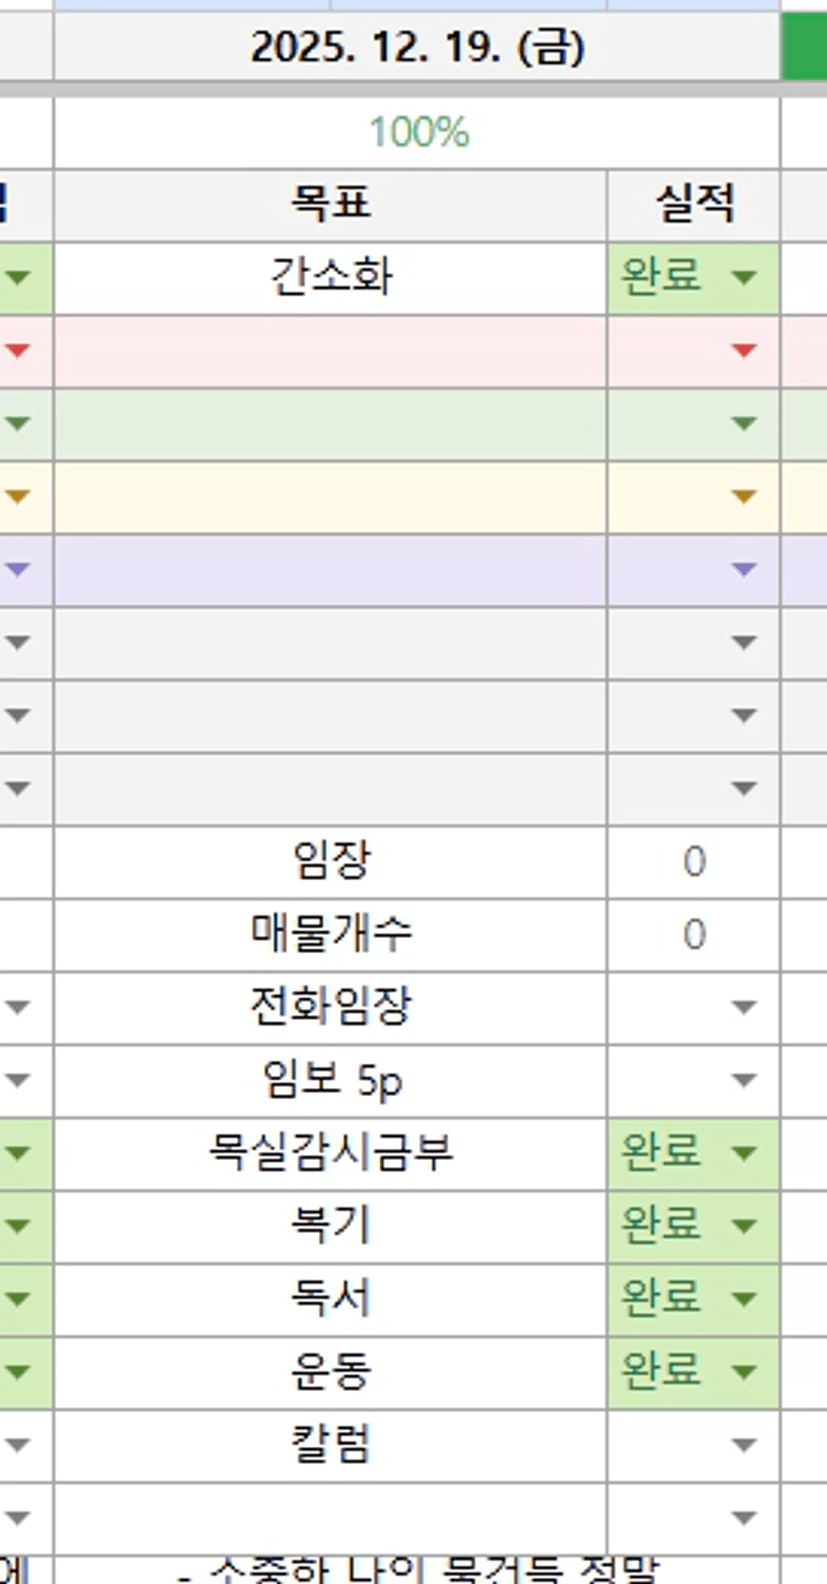Viewport: 827px width, 1584px height.
Task: Expand the green arrow in the blank green row's 실적 cell
Action: click(x=743, y=423)
